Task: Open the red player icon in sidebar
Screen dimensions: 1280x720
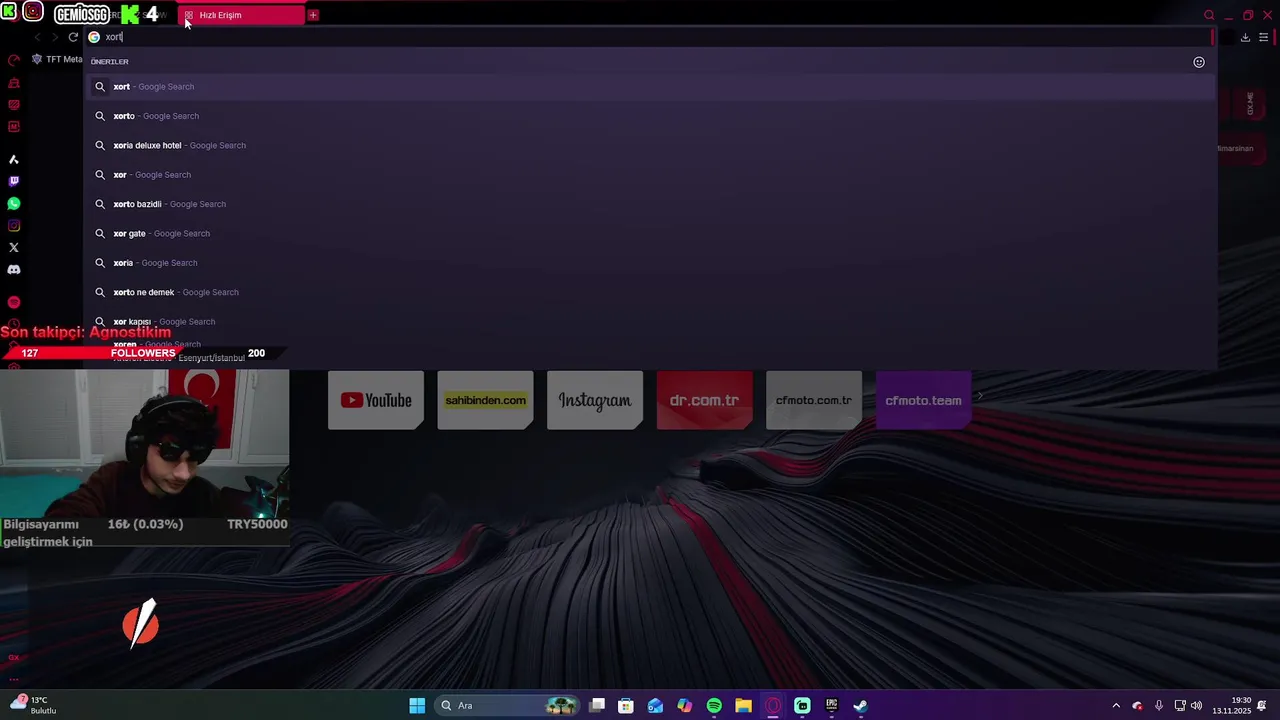Action: 14,302
